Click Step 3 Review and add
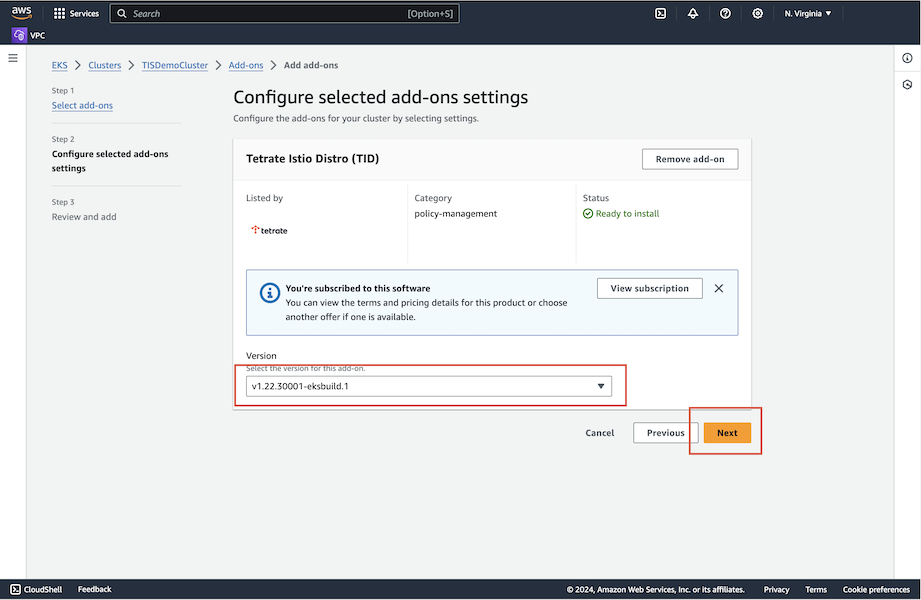Image resolution: width=921 pixels, height=600 pixels. click(x=84, y=217)
